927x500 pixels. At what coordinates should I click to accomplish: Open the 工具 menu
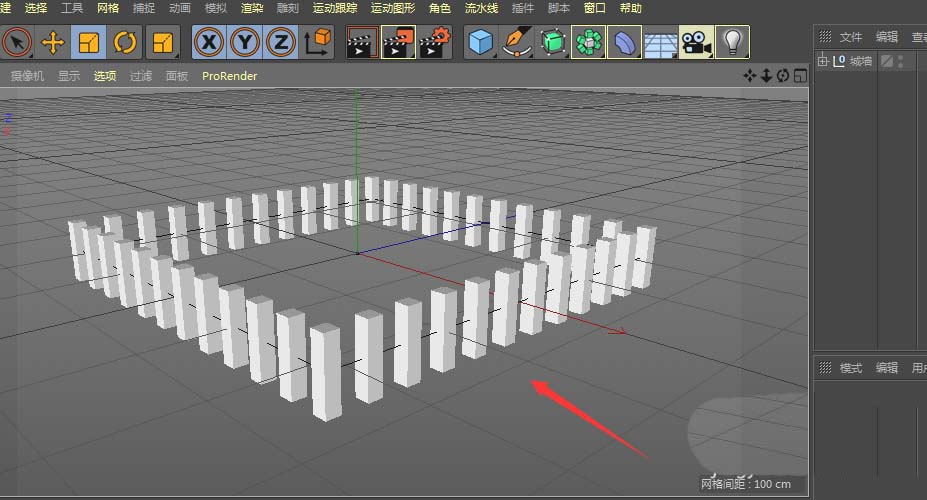(72, 8)
